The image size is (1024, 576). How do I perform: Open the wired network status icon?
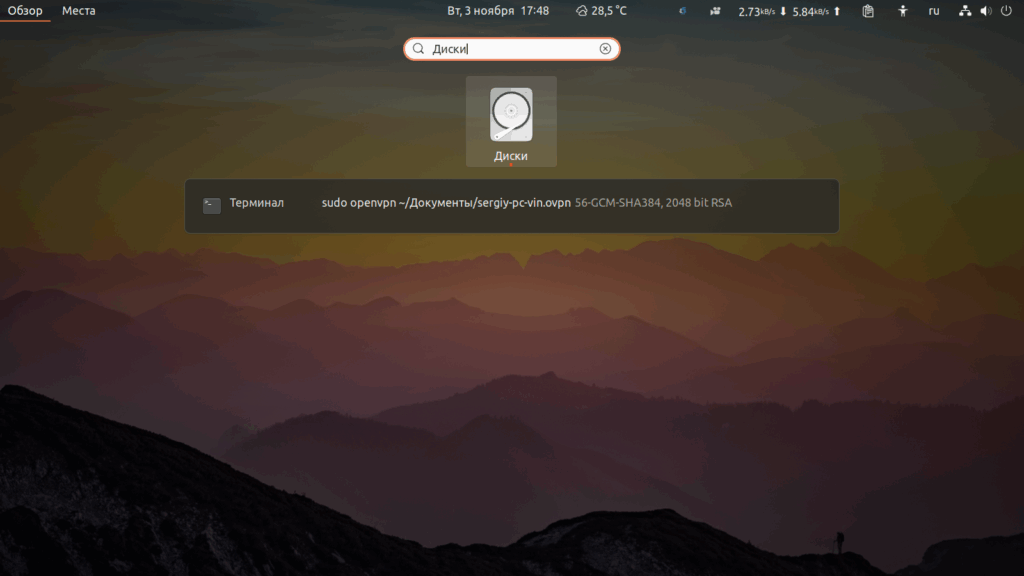(965, 10)
